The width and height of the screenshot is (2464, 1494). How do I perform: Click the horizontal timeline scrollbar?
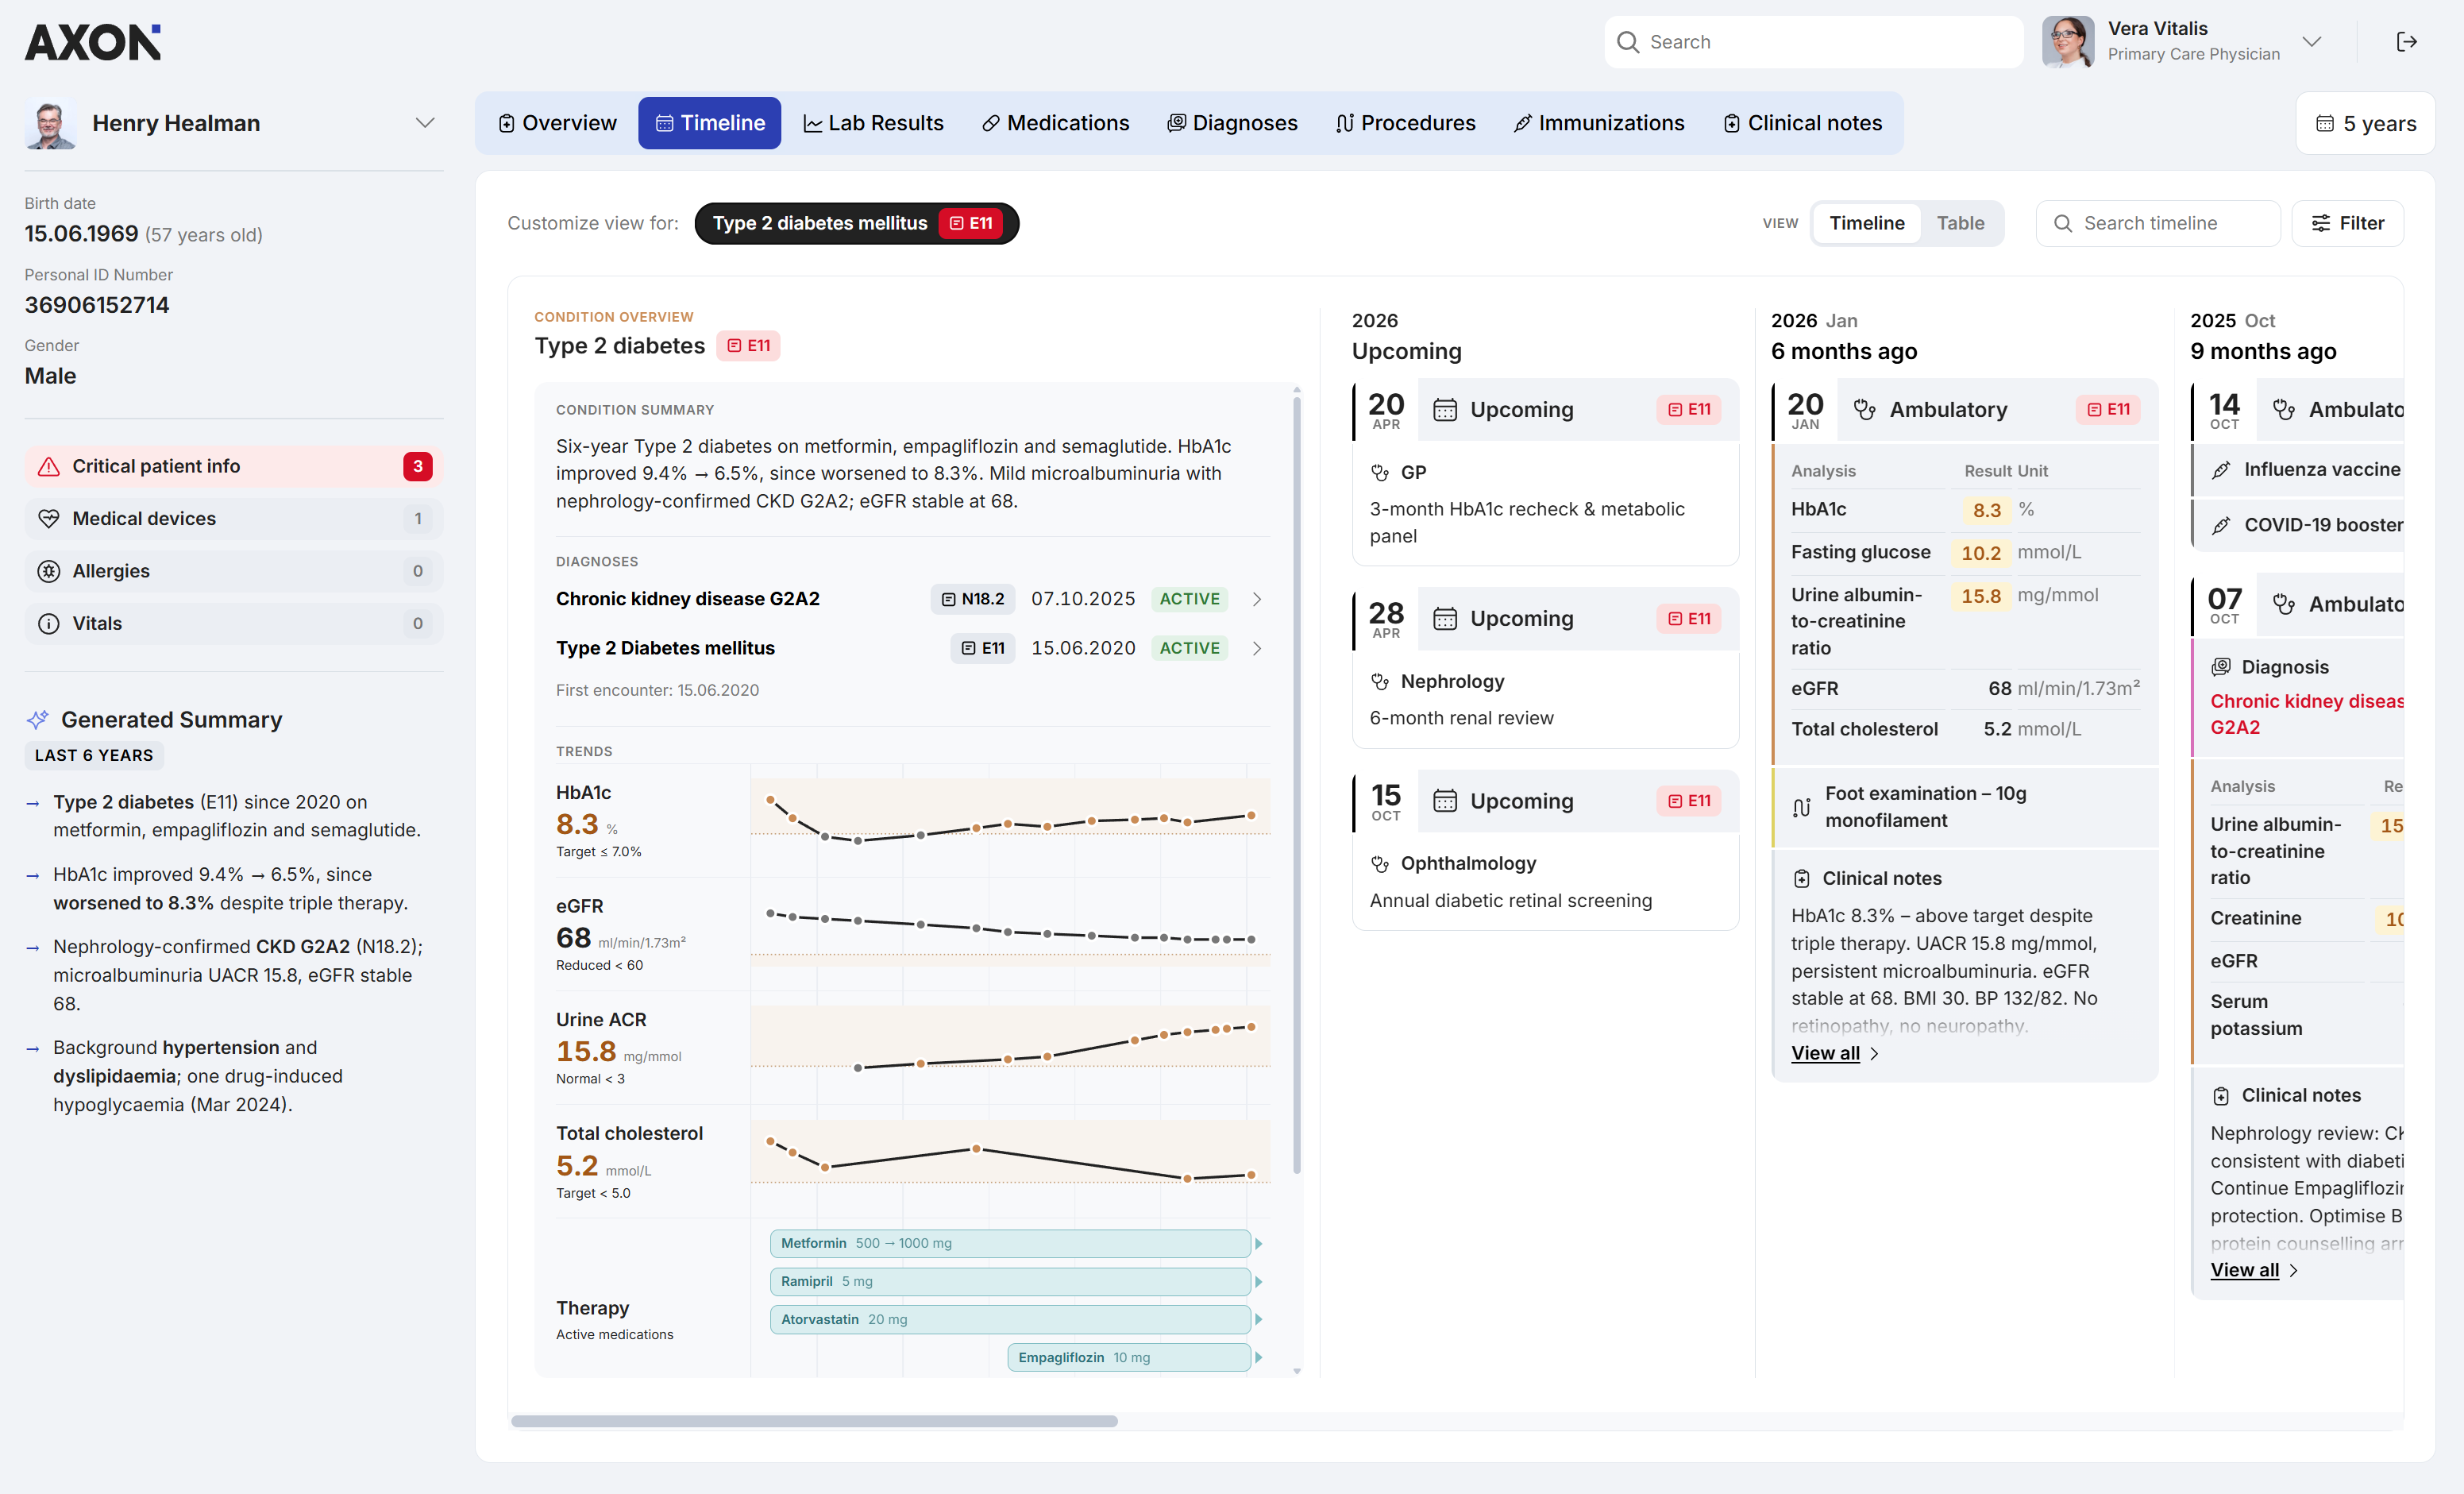point(814,1421)
